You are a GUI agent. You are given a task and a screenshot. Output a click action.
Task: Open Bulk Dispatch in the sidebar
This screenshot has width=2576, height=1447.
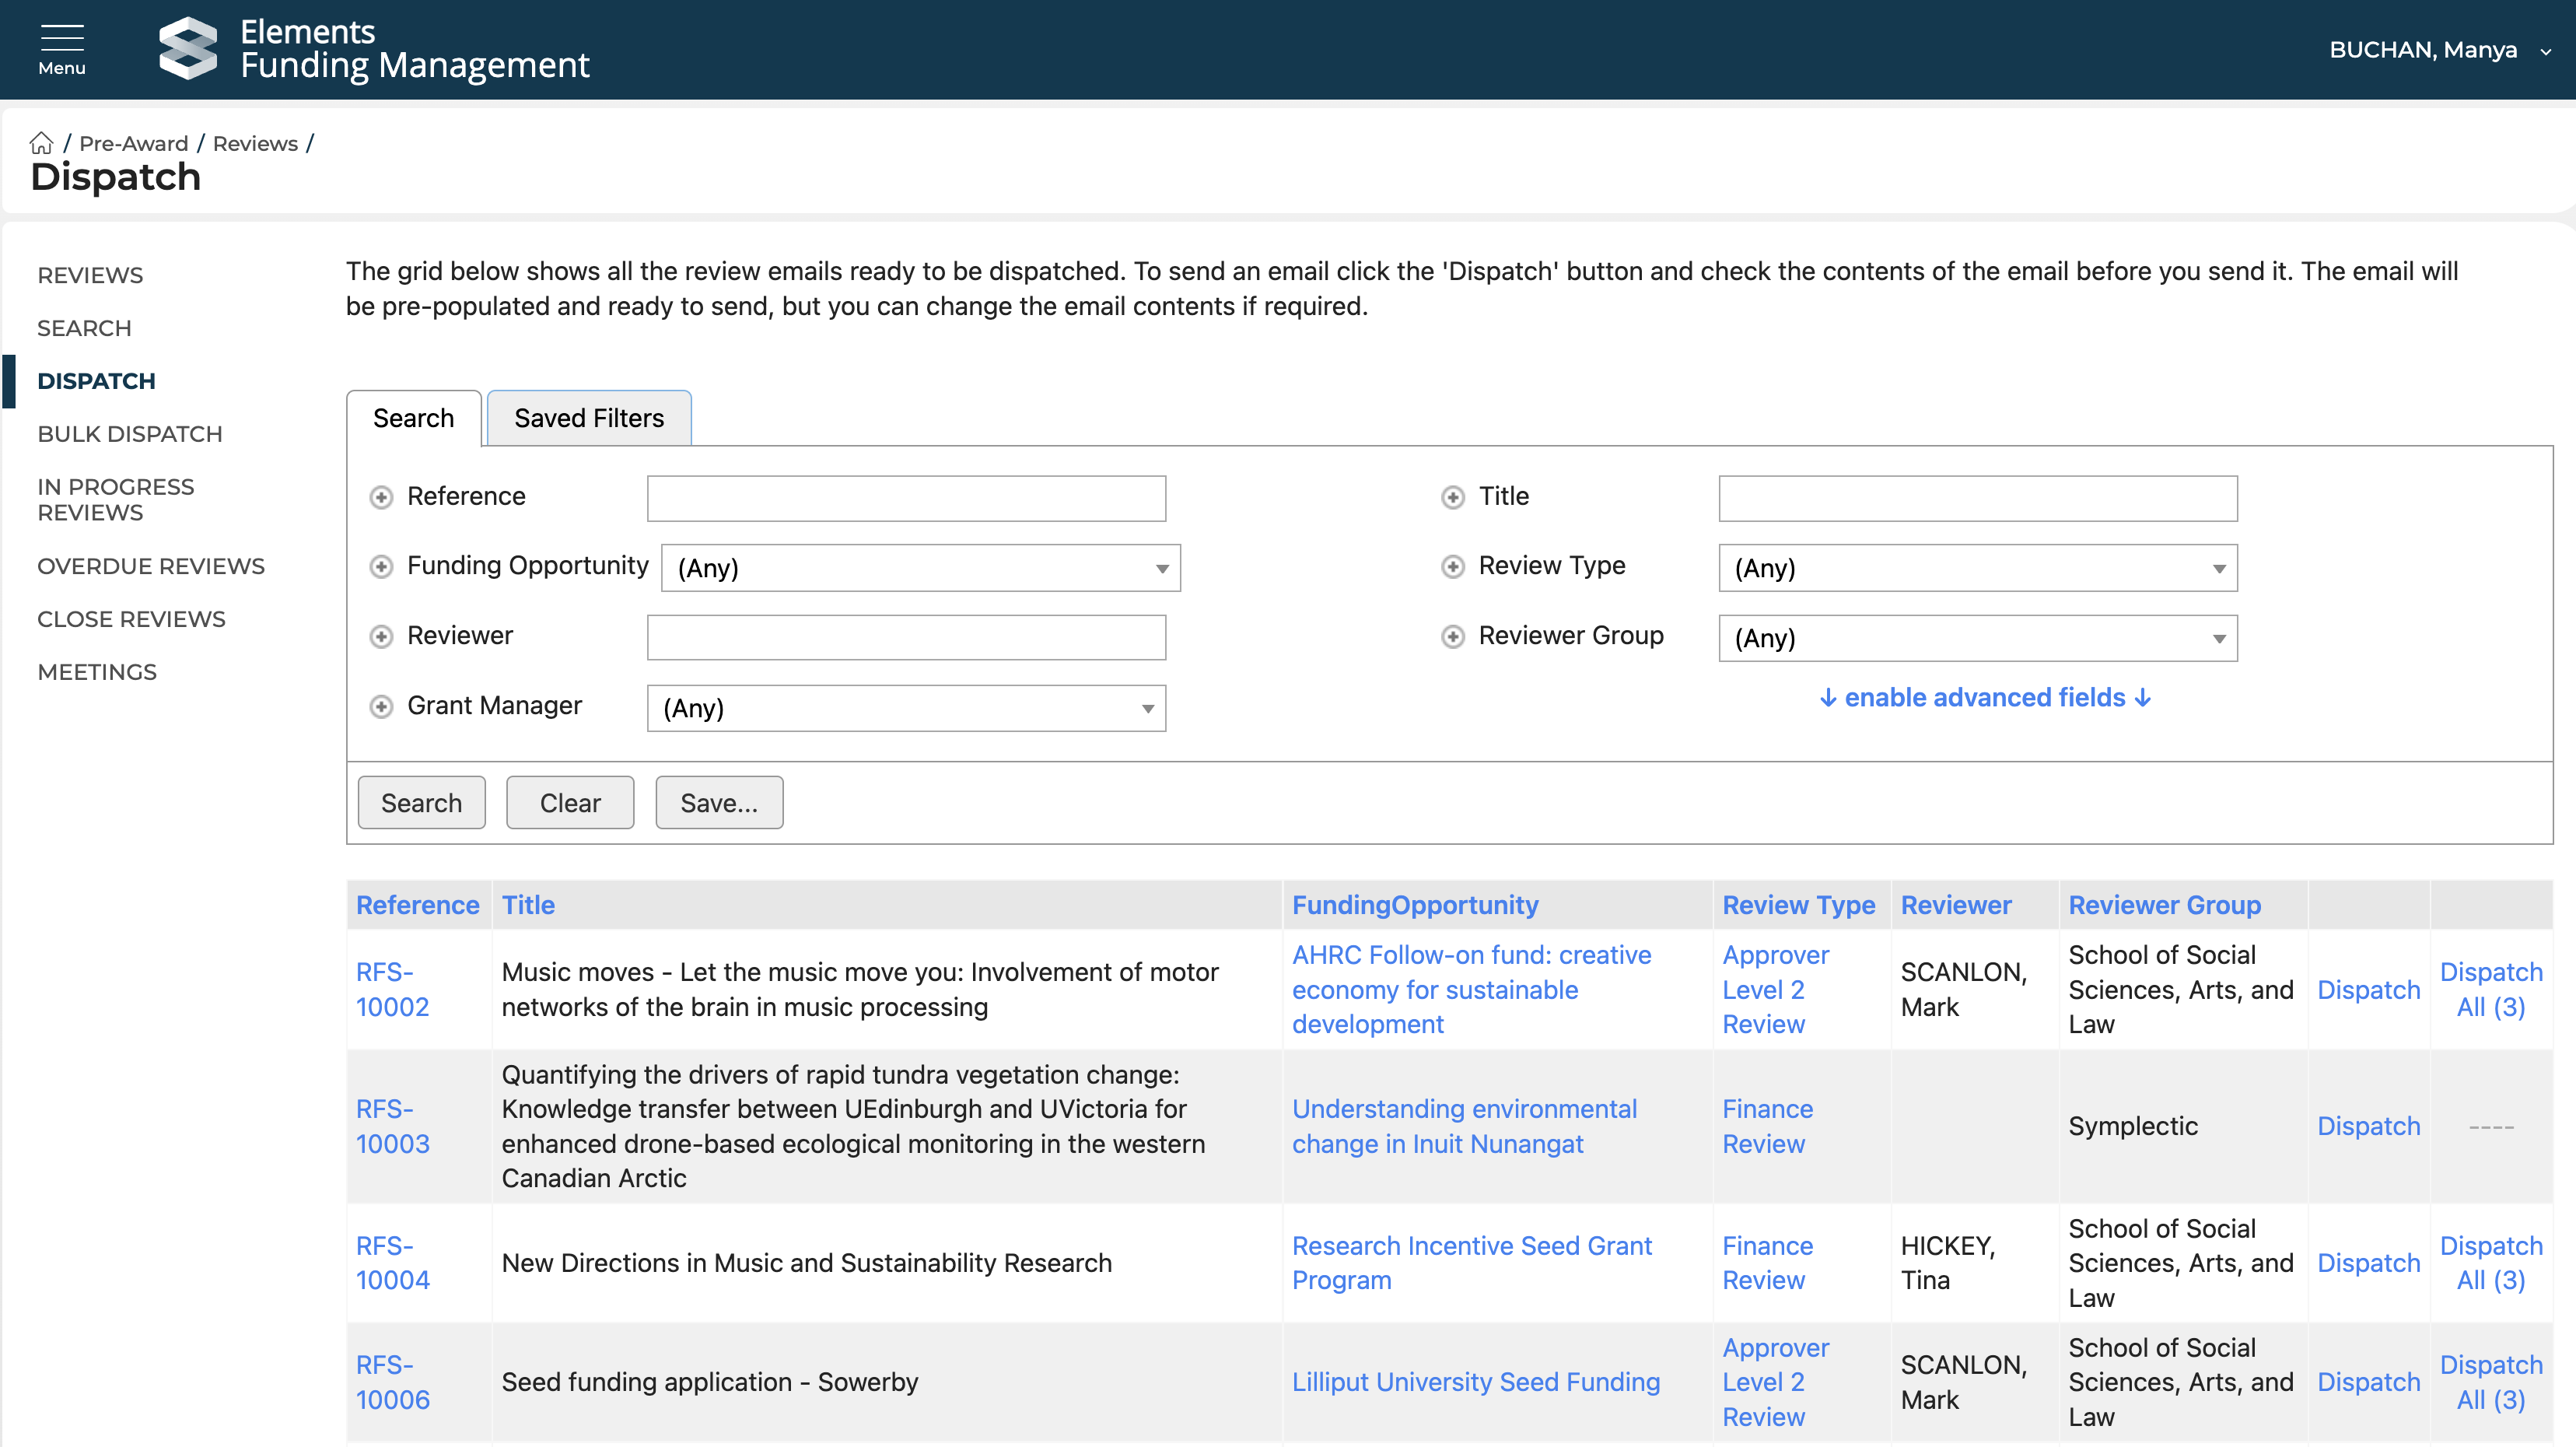[130, 434]
